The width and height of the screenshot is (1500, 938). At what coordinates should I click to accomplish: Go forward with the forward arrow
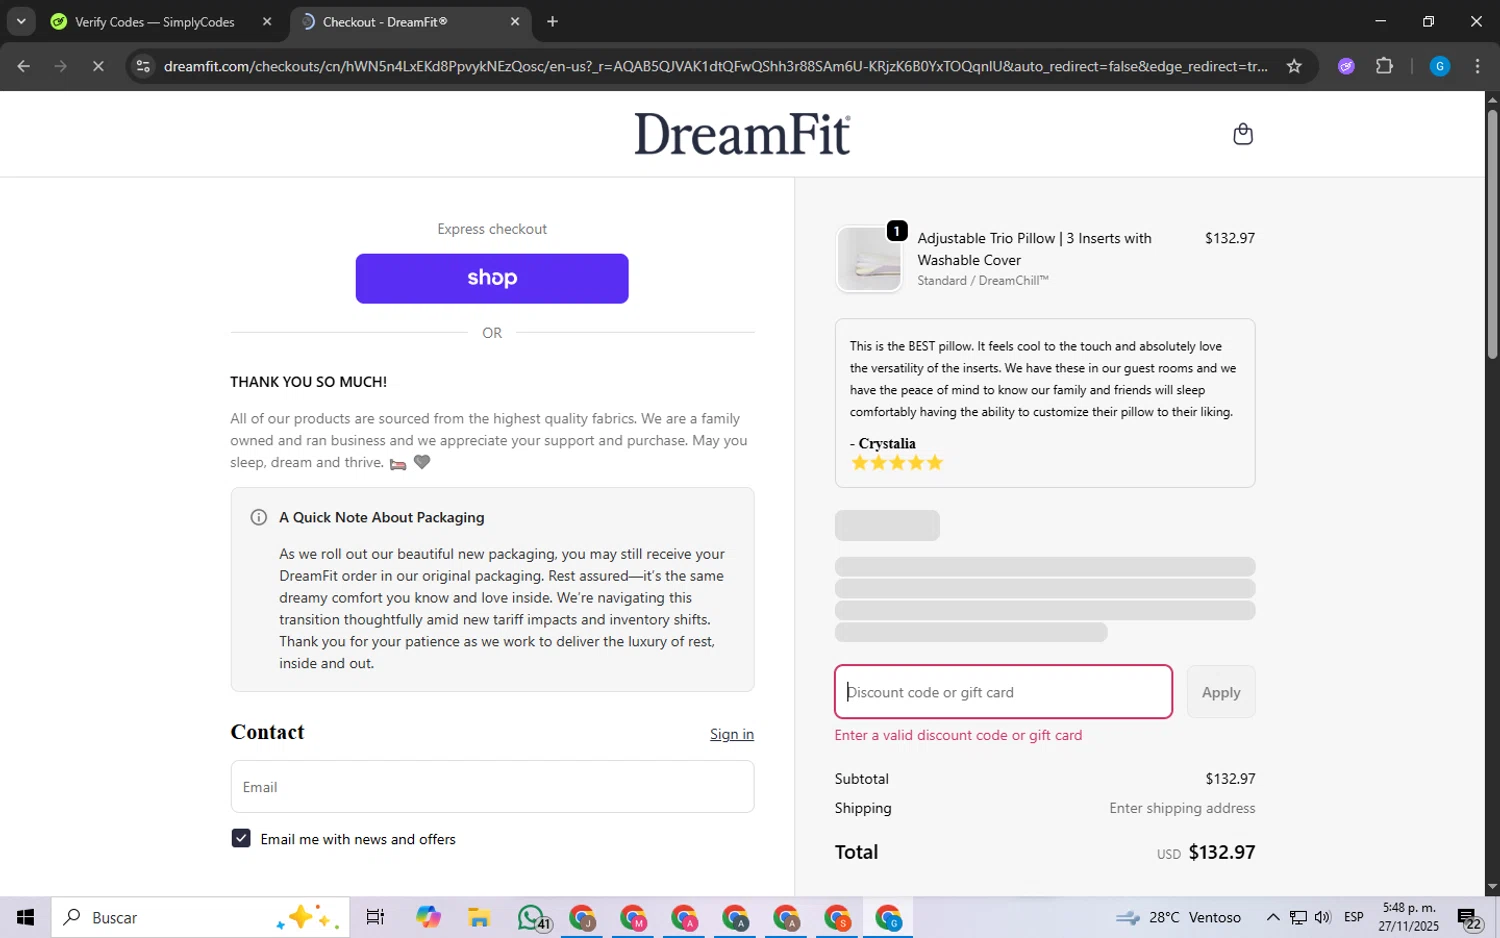point(61,66)
